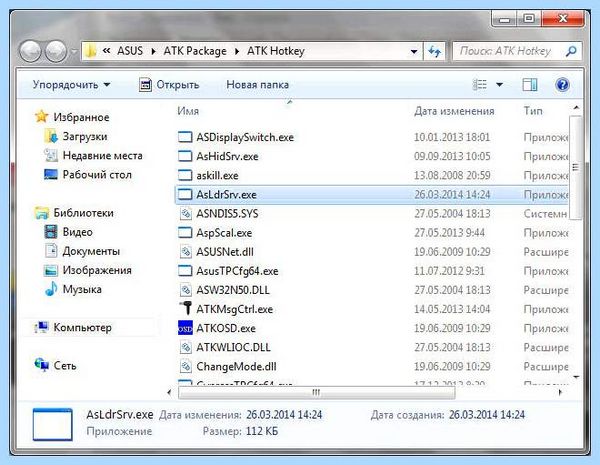Go forward with the Forward navigation arrow
Screen dimensions: 600x465
[56, 51]
